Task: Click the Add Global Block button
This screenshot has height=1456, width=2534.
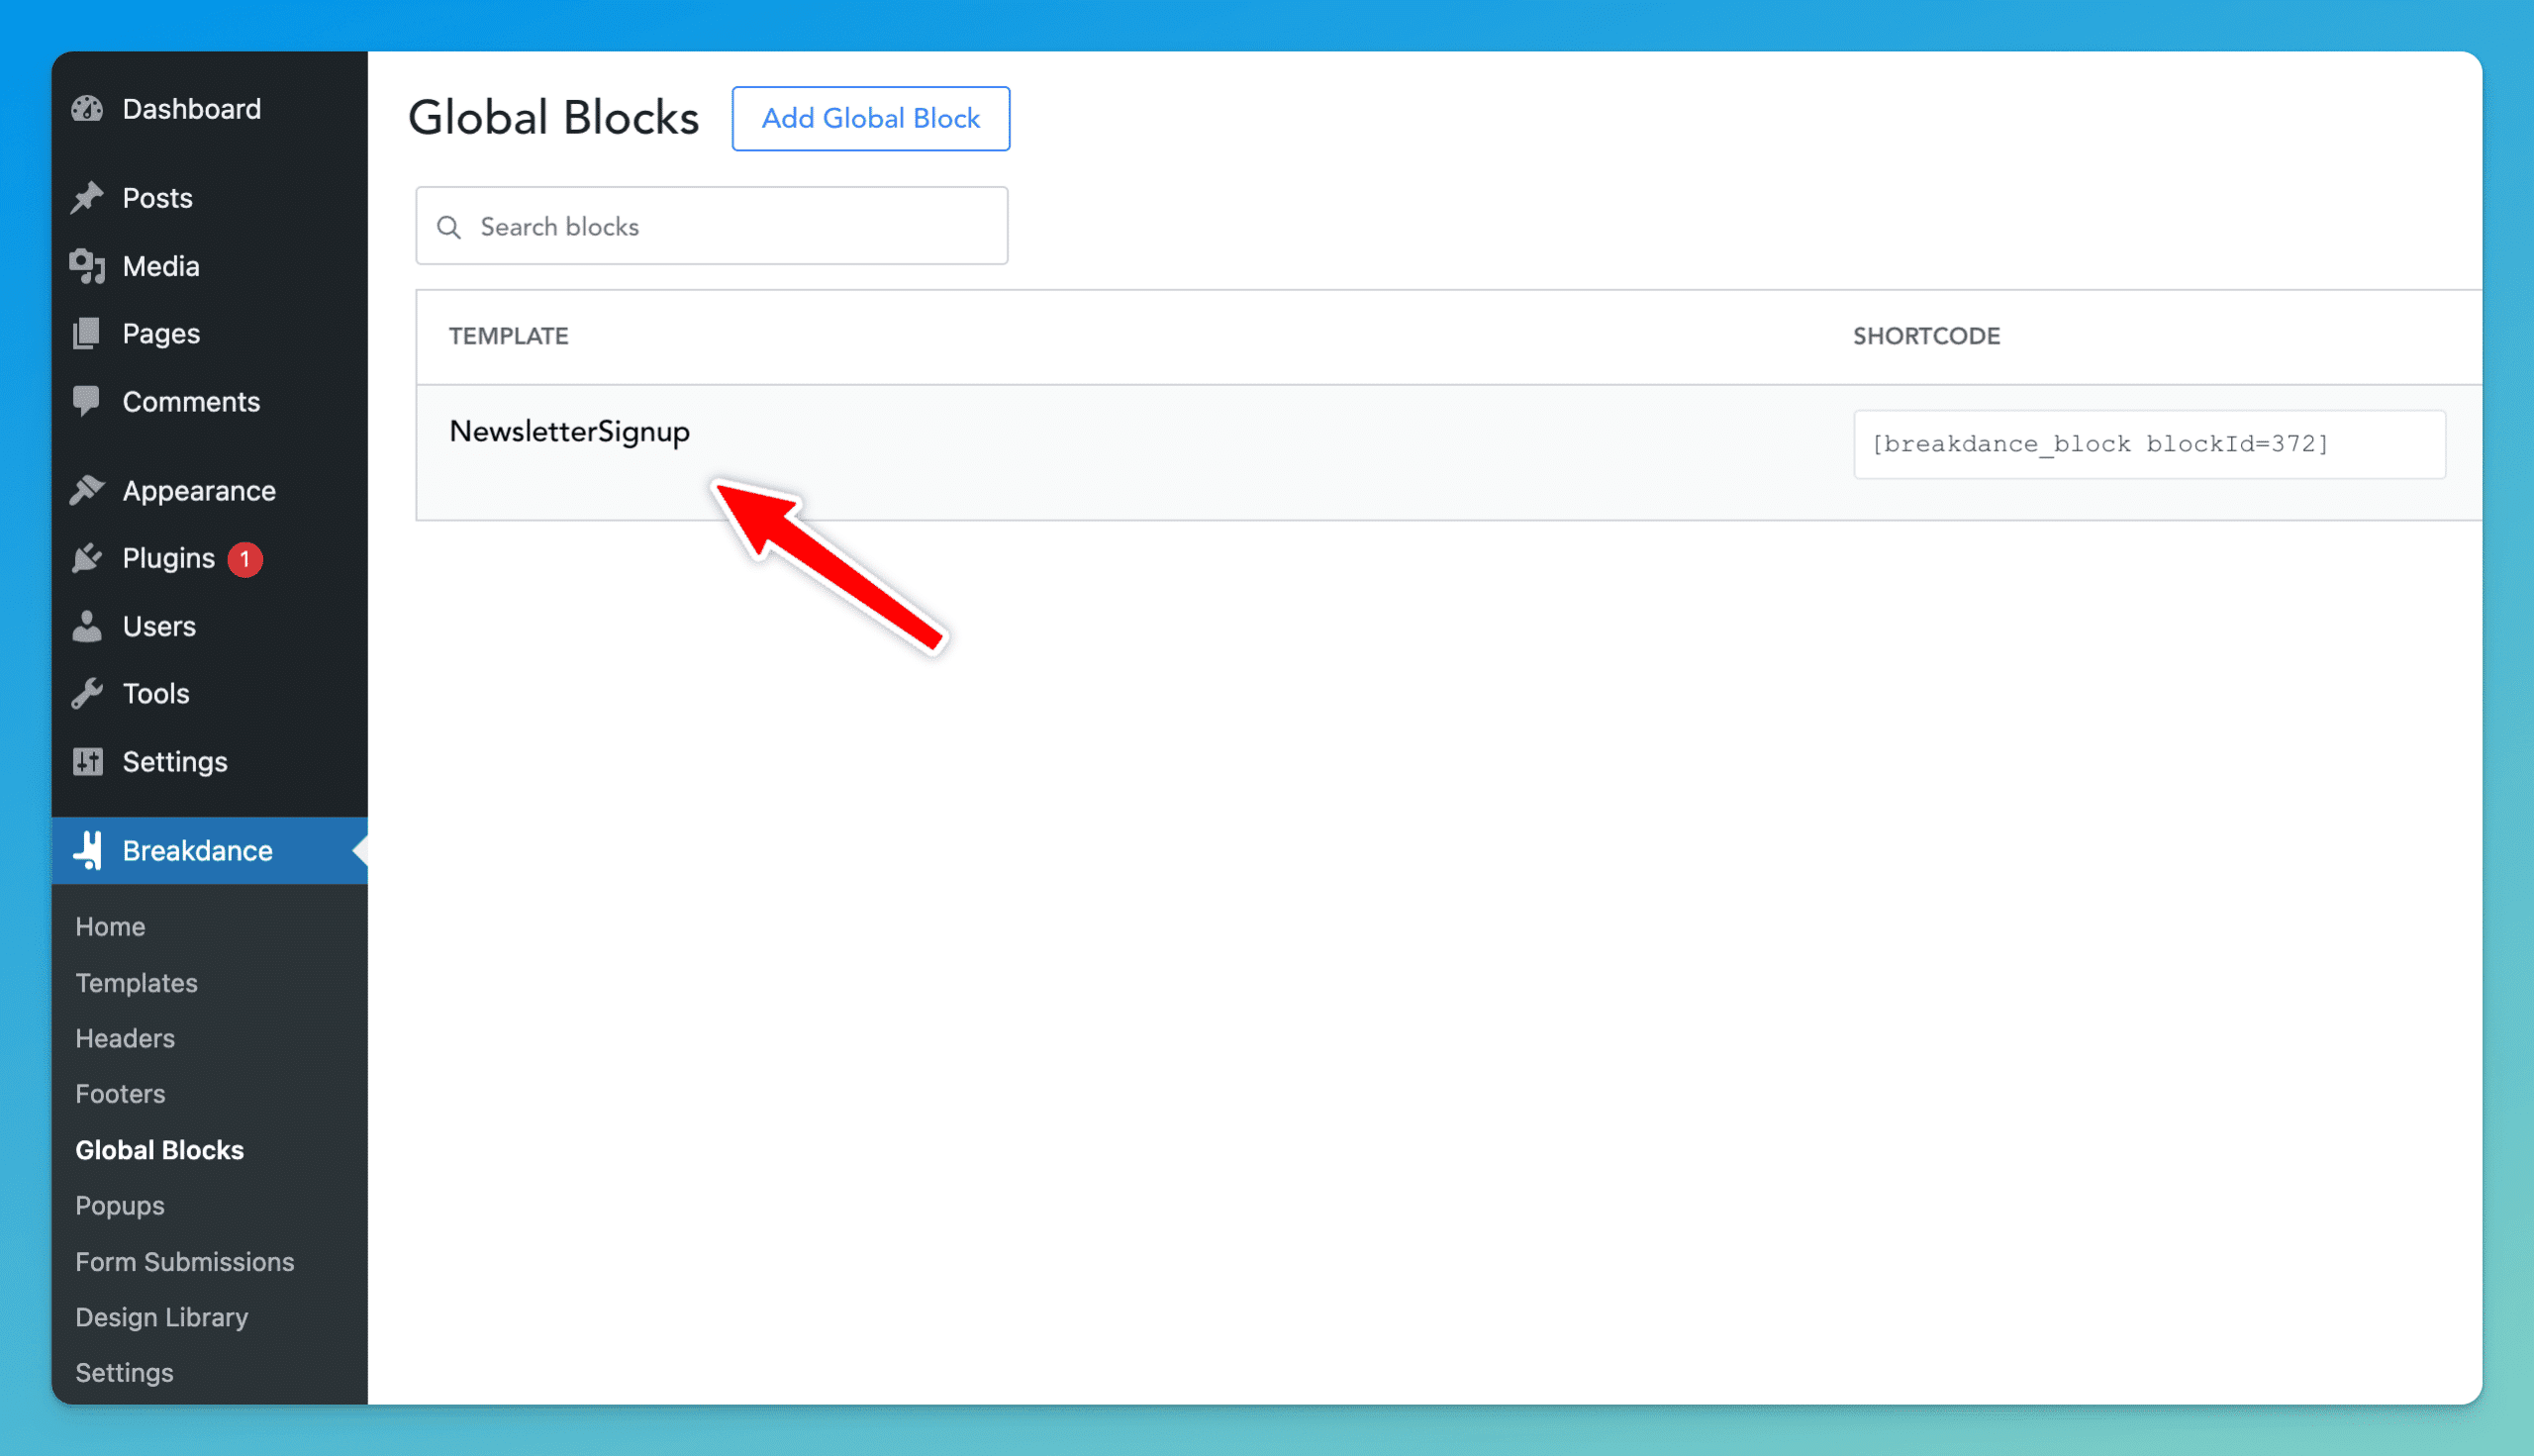Action: coord(870,118)
